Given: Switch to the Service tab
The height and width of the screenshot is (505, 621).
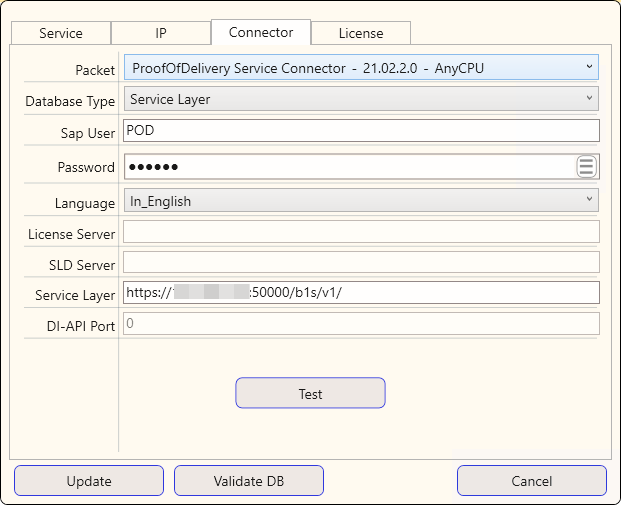Looking at the screenshot, I should tap(61, 33).
